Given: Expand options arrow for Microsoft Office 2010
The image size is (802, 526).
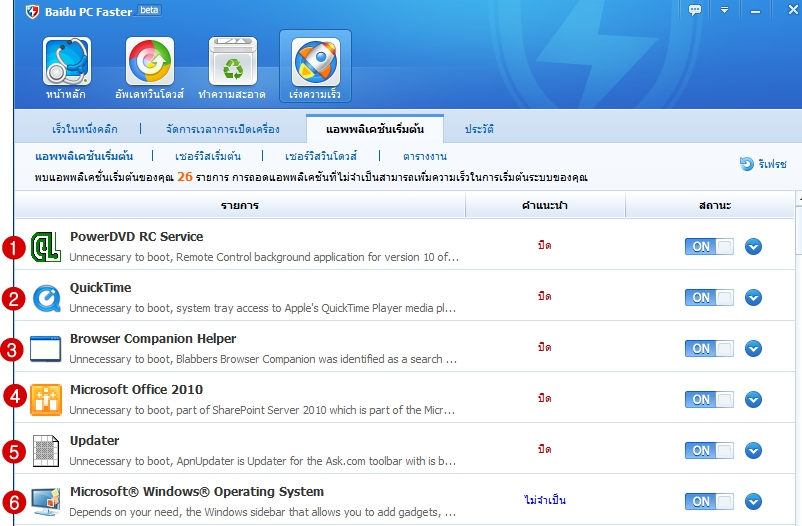Looking at the screenshot, I should [753, 399].
